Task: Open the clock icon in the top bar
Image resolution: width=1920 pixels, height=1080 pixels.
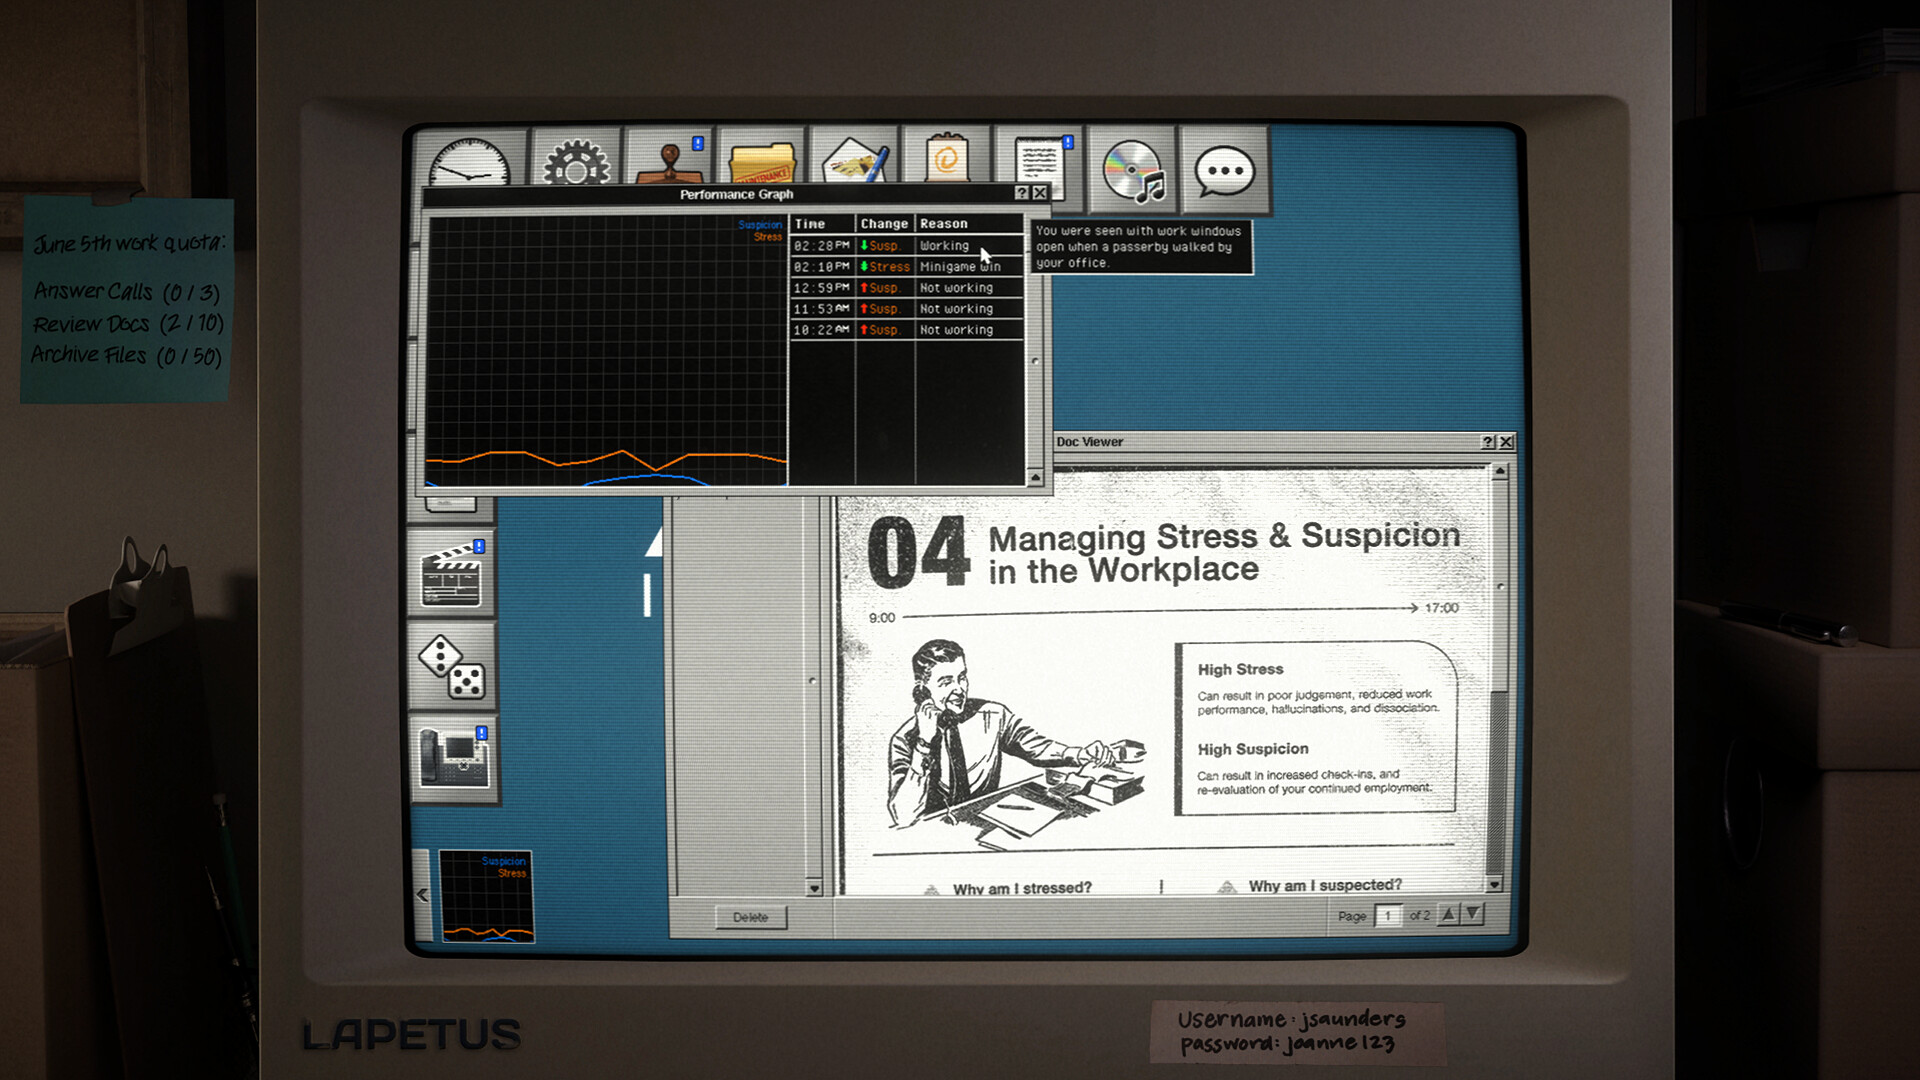Action: (470, 158)
